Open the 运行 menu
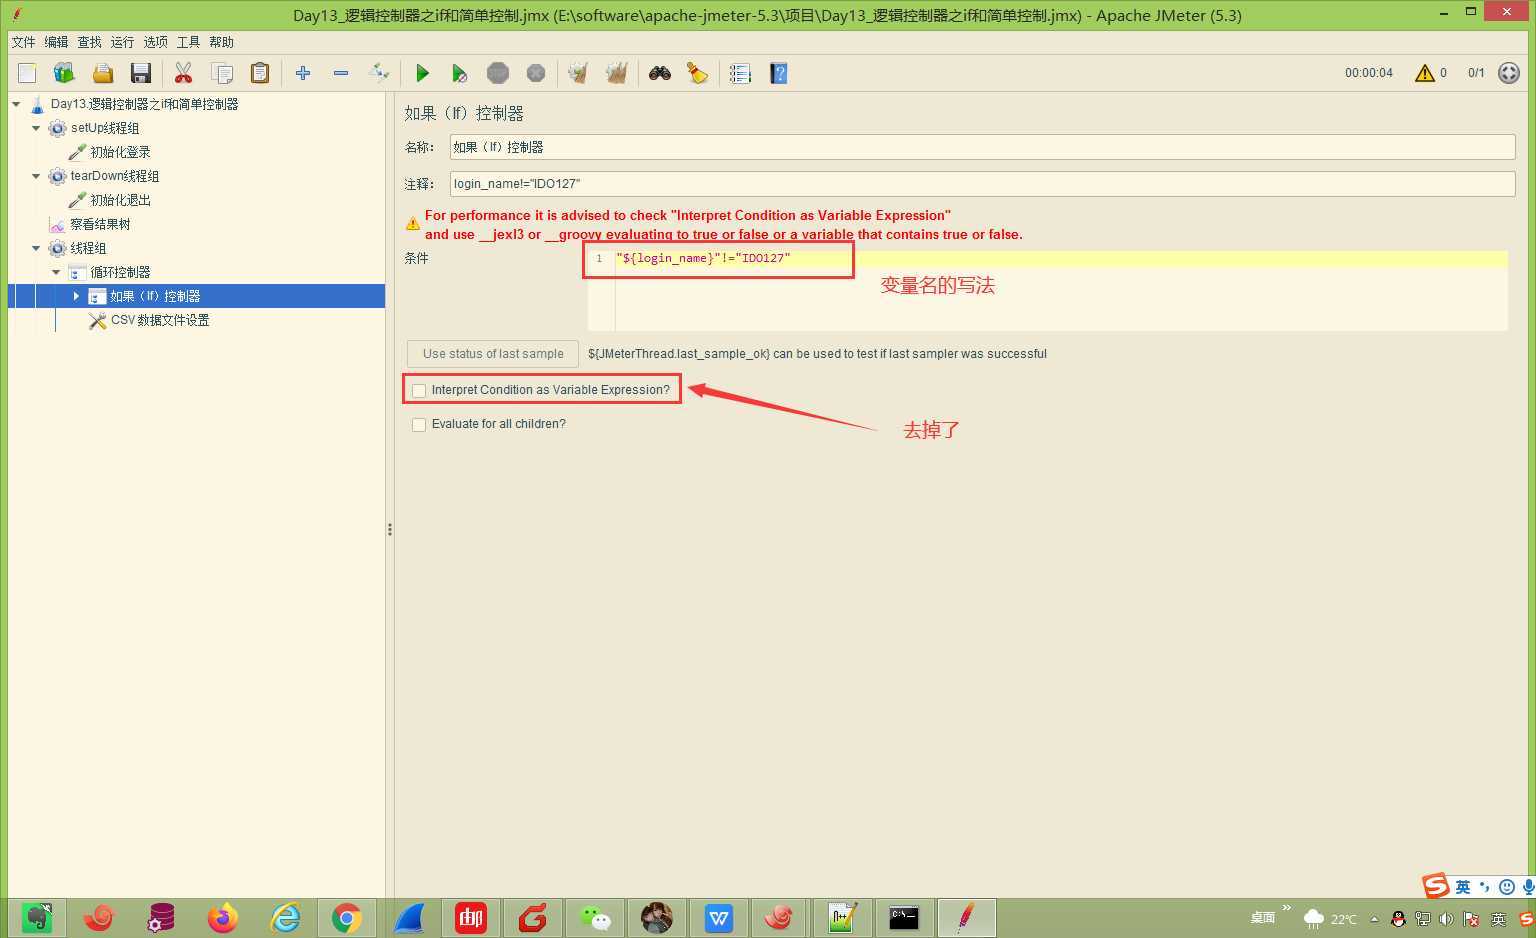1536x938 pixels. 122,42
